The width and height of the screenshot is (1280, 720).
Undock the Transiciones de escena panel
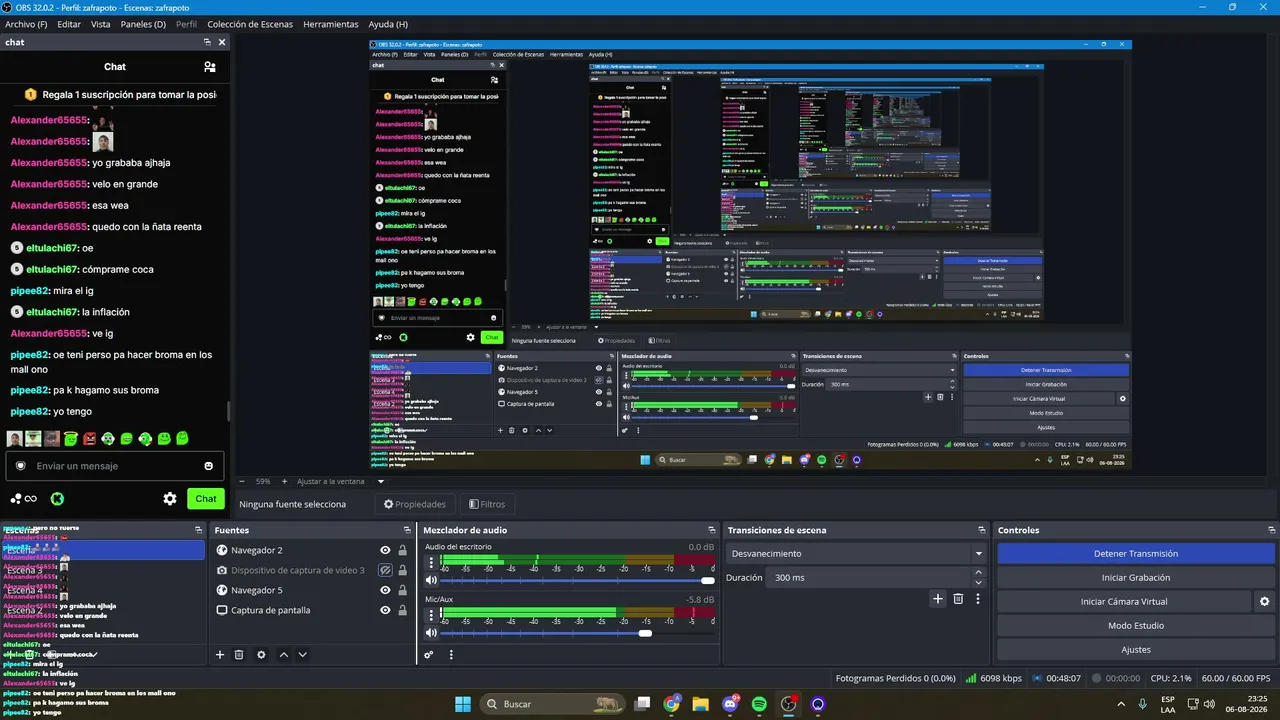click(x=982, y=530)
